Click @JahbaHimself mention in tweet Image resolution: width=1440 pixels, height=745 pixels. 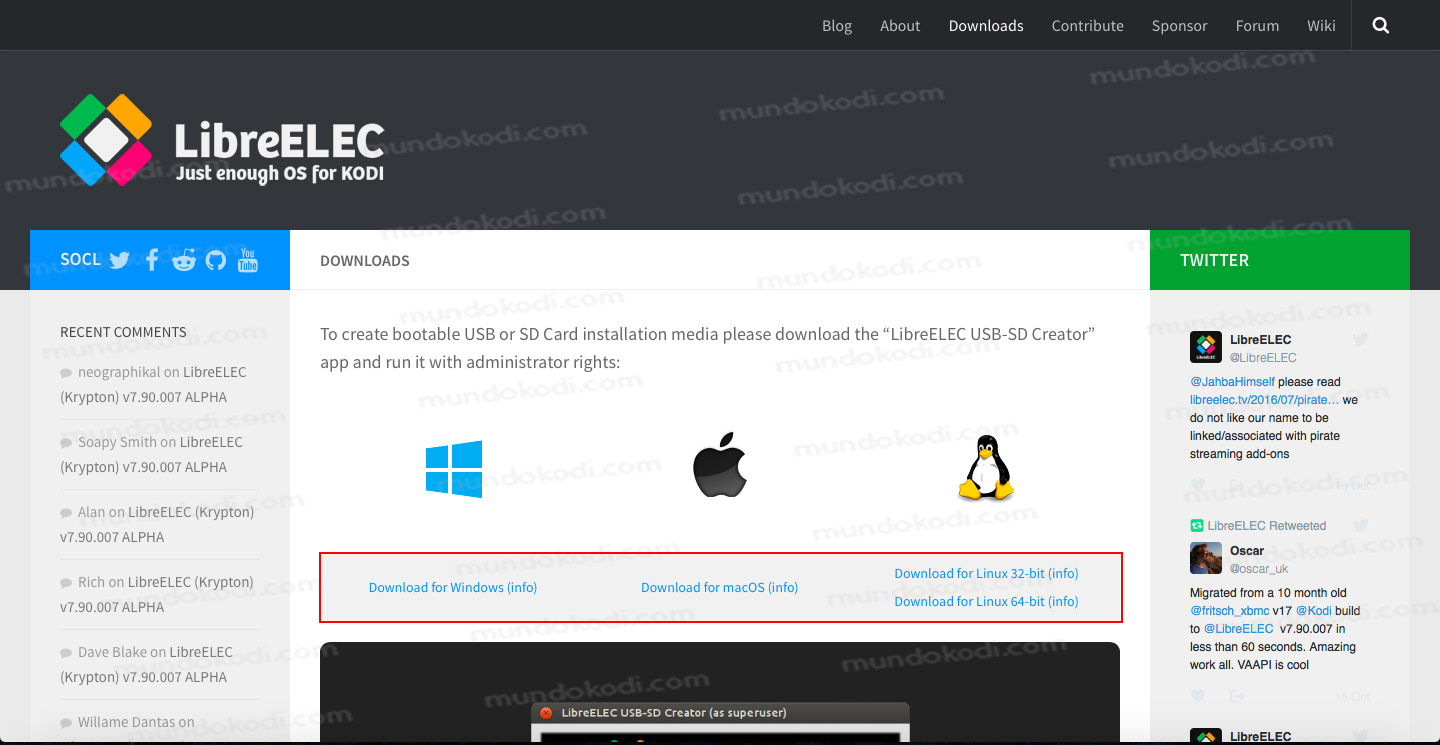click(x=1232, y=382)
